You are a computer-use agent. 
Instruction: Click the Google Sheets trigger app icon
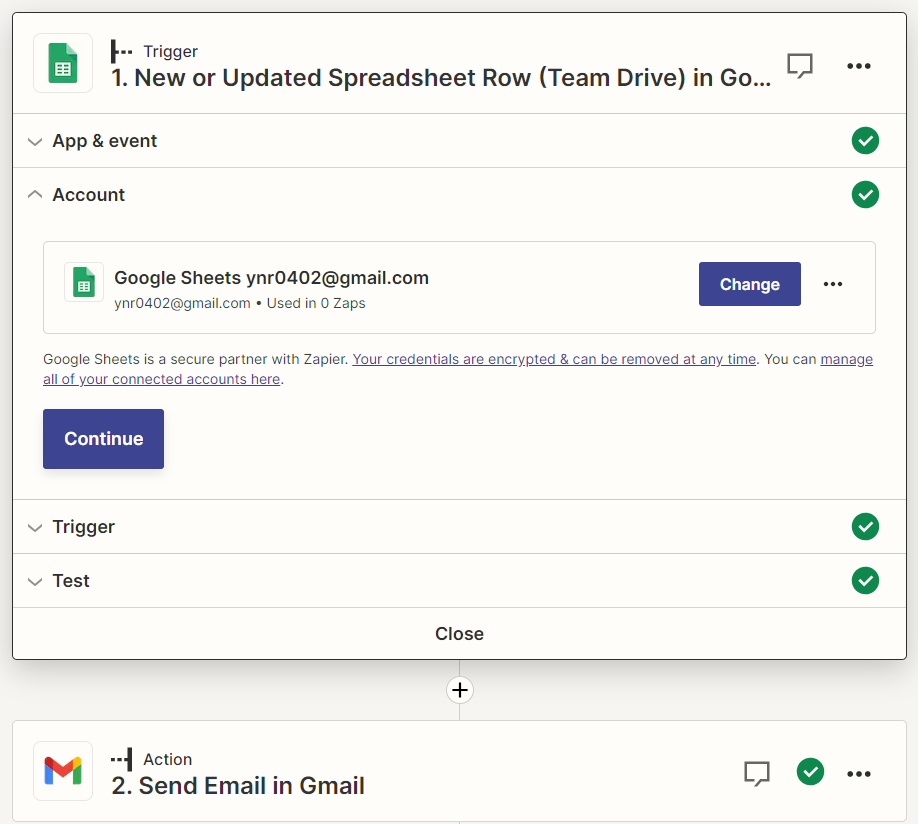pos(63,64)
